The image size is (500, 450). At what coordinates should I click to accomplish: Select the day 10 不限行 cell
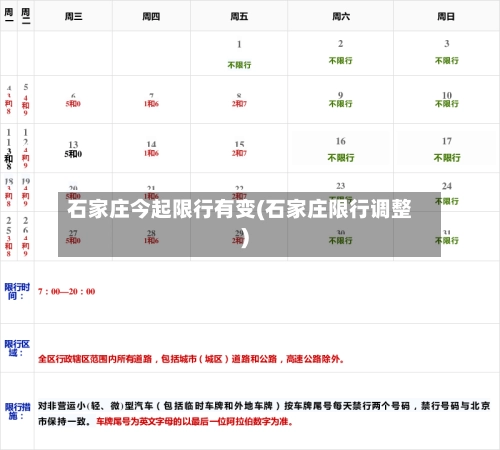[446, 100]
